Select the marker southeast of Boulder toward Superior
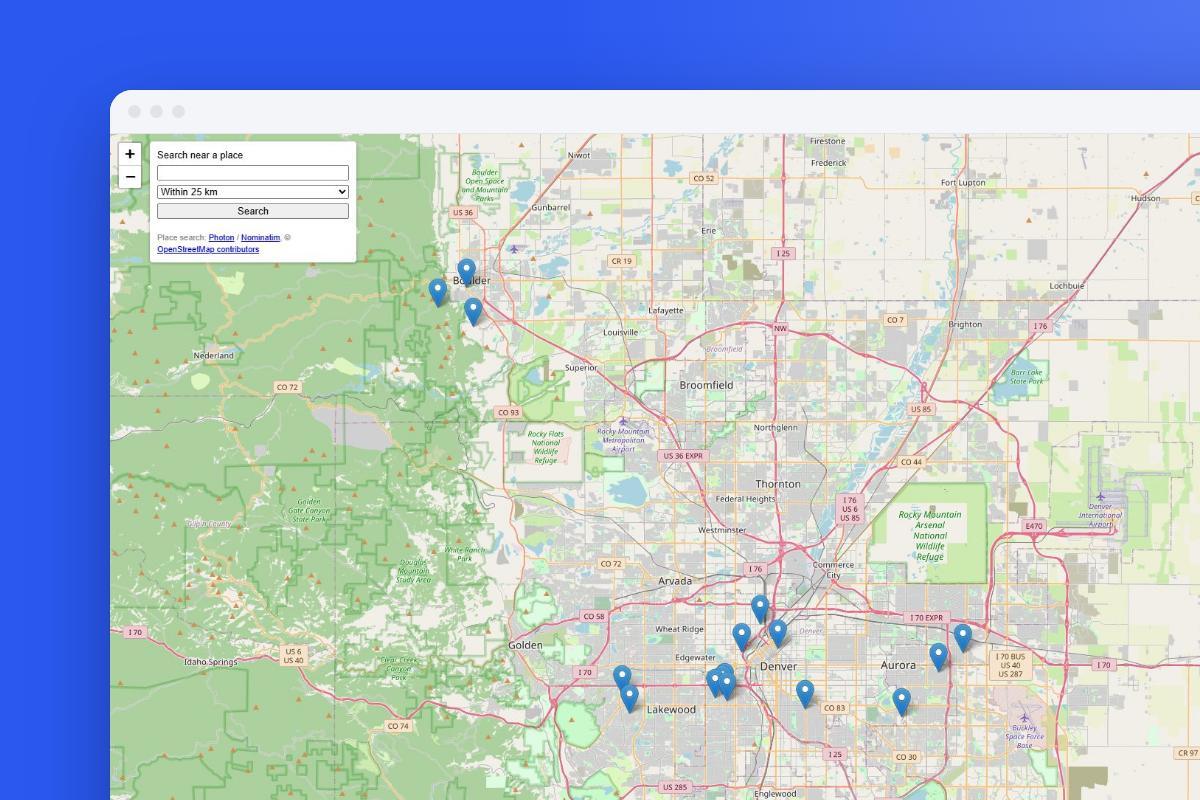Viewport: 1200px width, 800px height. point(474,312)
